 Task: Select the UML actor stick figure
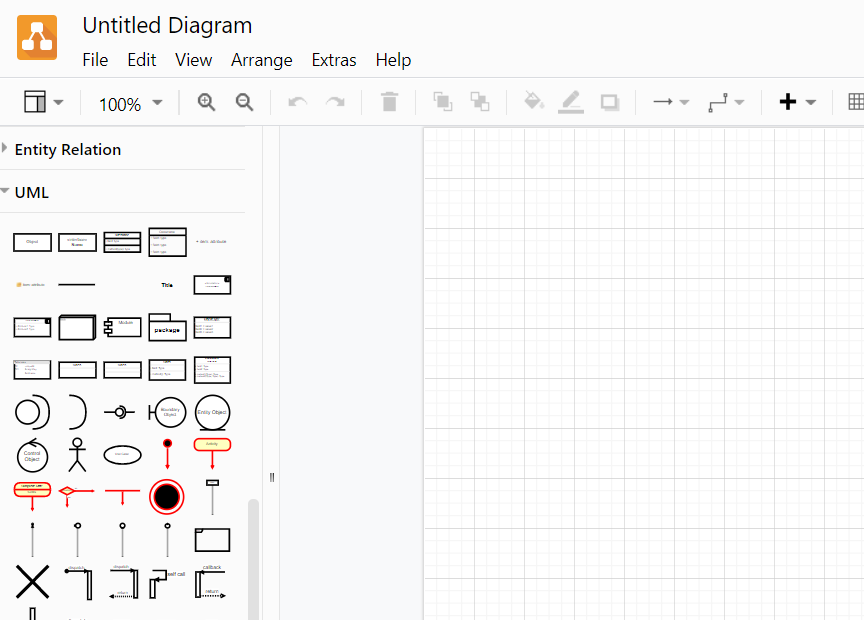click(x=77, y=455)
